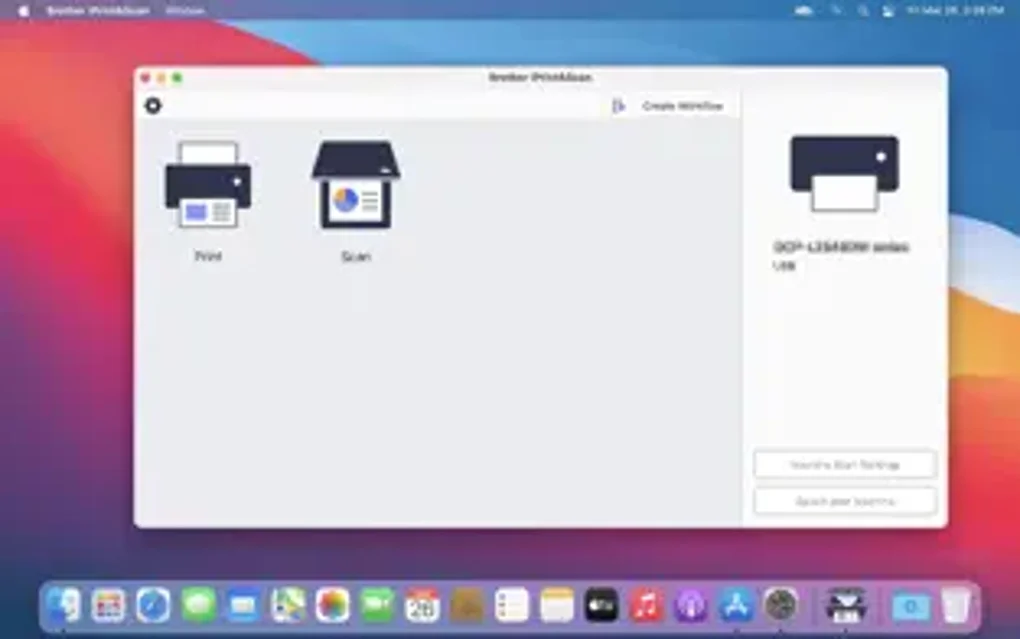
Task: Click the selected machine printer image
Action: click(x=844, y=173)
